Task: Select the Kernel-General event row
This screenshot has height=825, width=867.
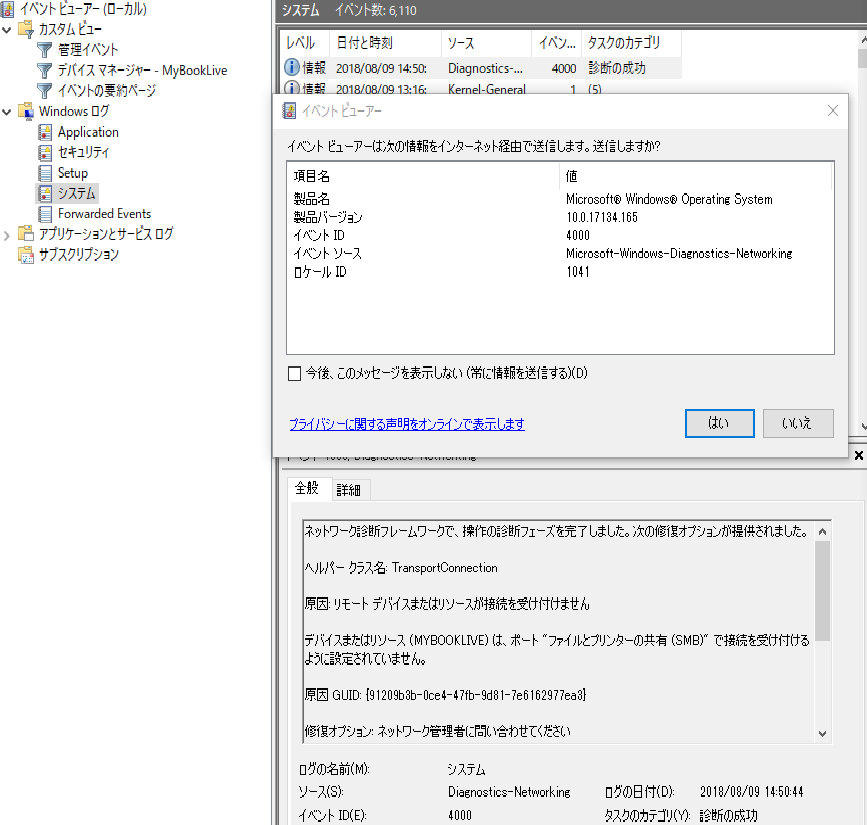Action: click(x=480, y=87)
